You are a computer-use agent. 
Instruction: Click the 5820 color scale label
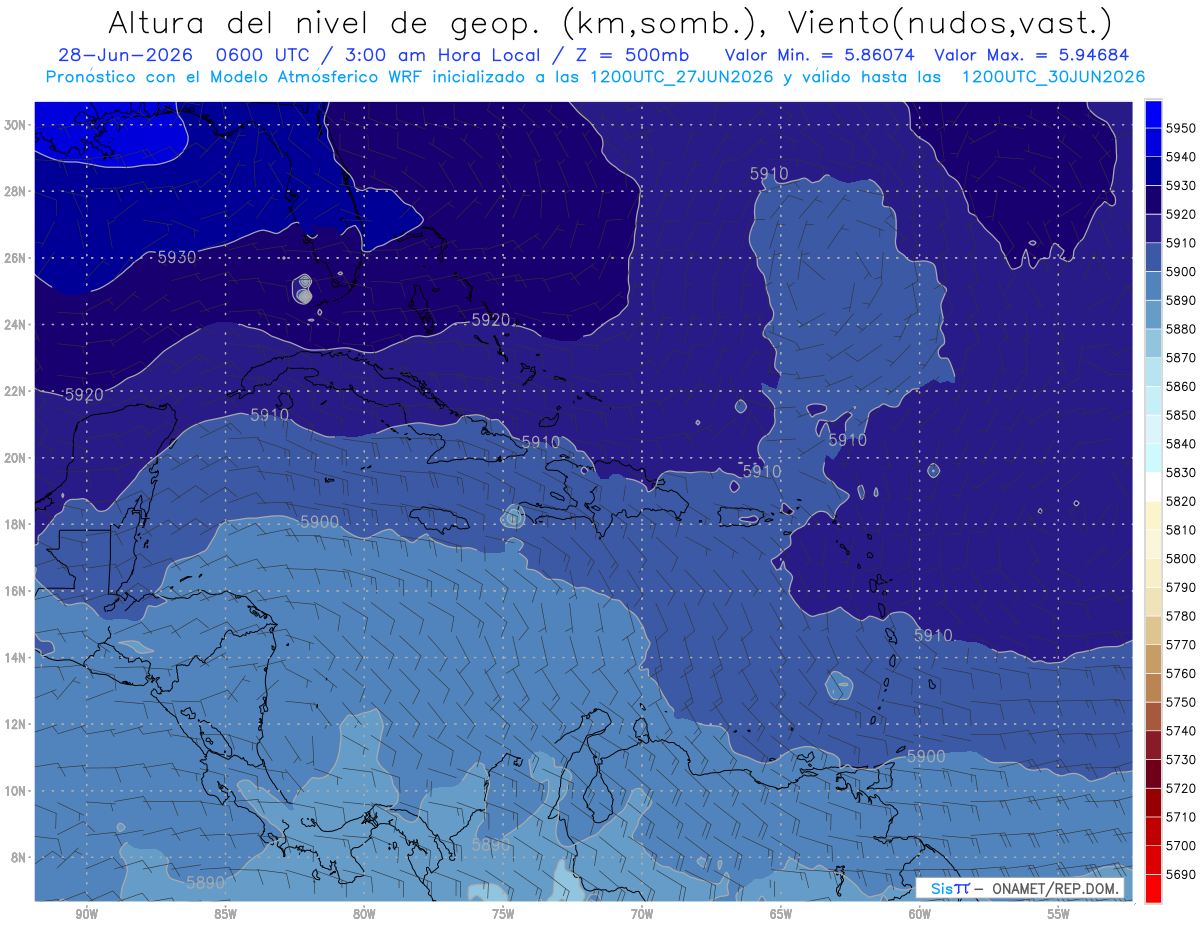pos(1182,501)
